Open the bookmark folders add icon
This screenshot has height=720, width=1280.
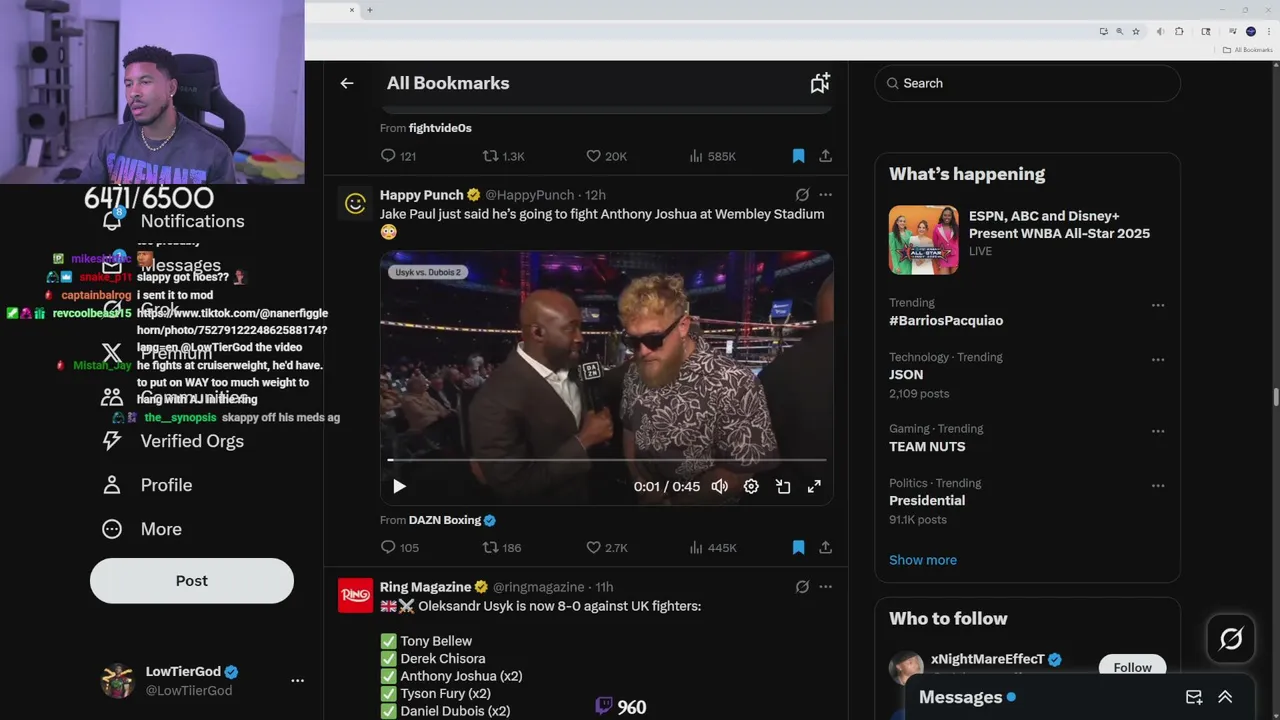point(820,83)
